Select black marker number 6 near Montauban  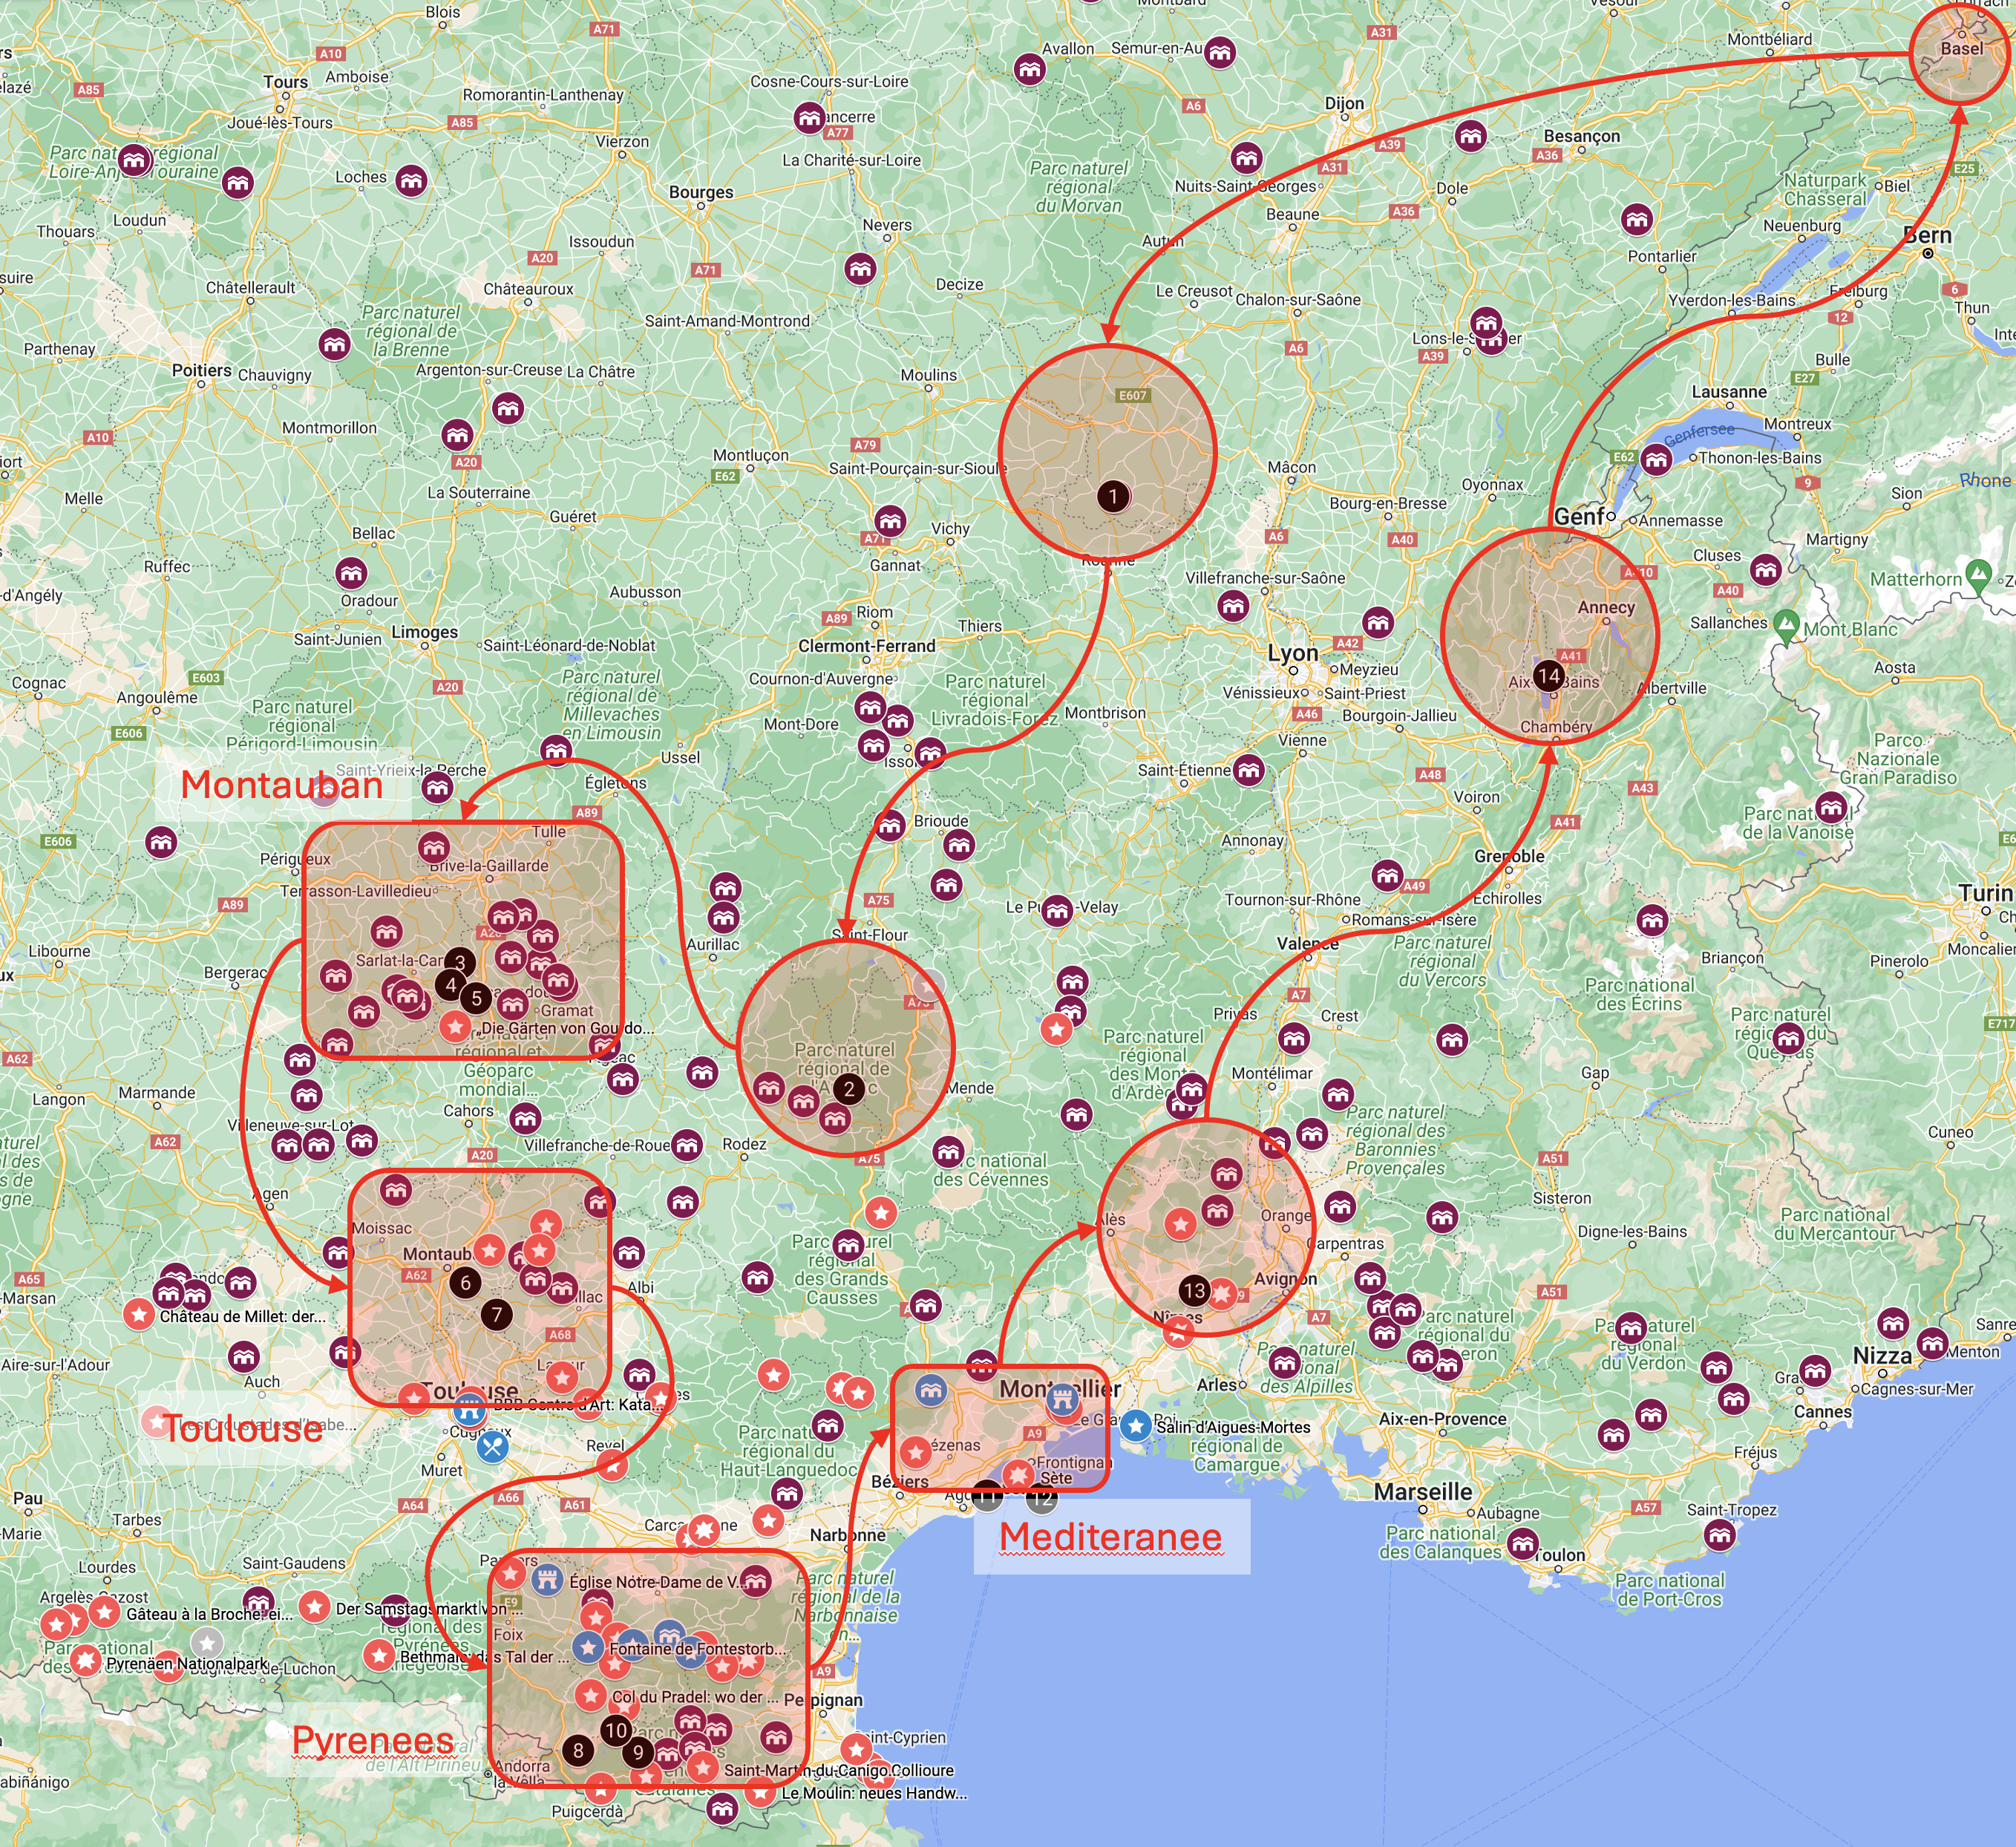[x=465, y=1283]
